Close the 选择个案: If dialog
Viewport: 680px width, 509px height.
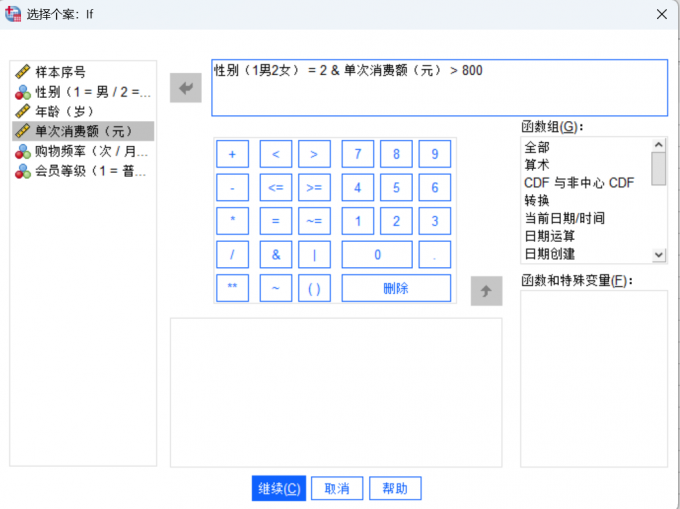[x=662, y=14]
